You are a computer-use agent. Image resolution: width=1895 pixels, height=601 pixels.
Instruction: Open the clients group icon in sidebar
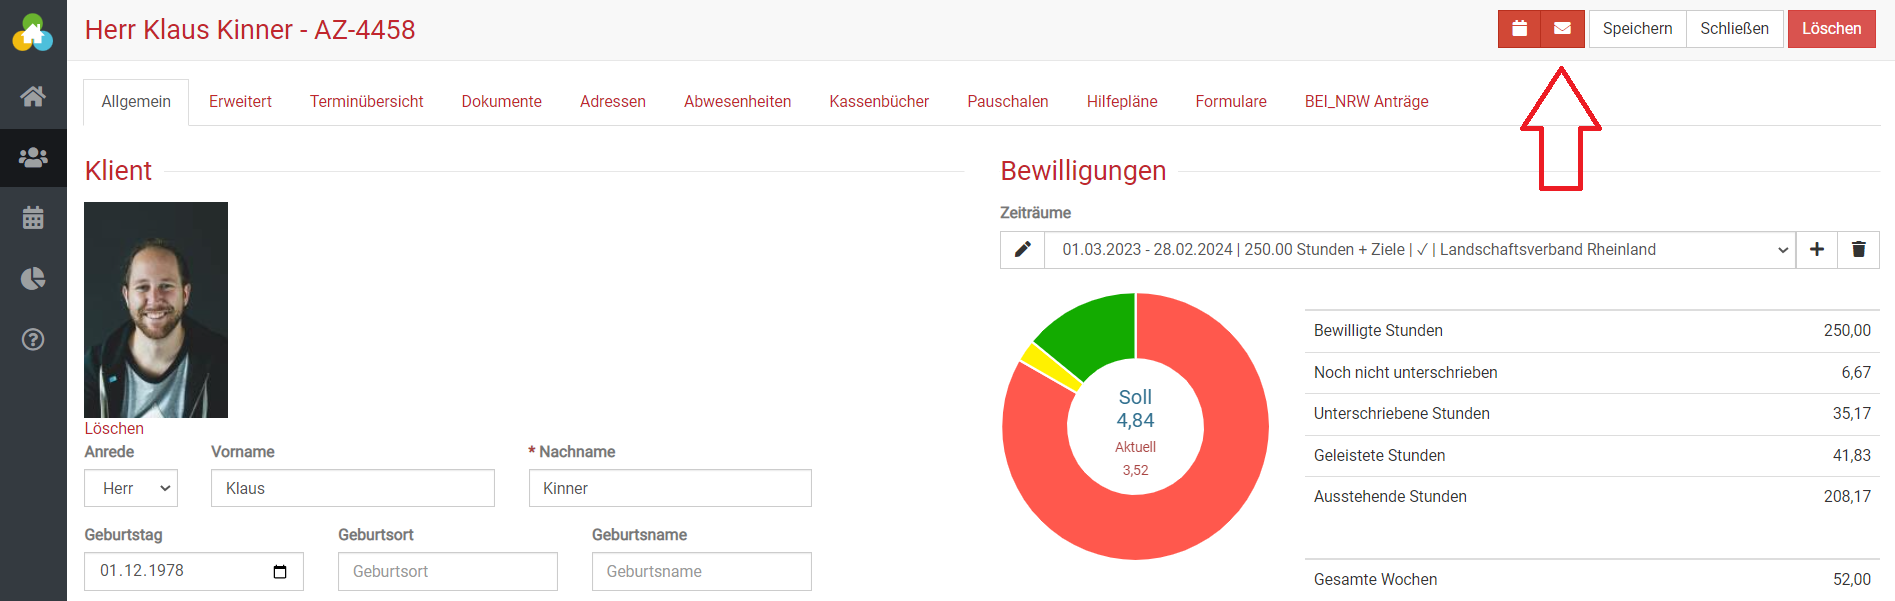(x=33, y=158)
